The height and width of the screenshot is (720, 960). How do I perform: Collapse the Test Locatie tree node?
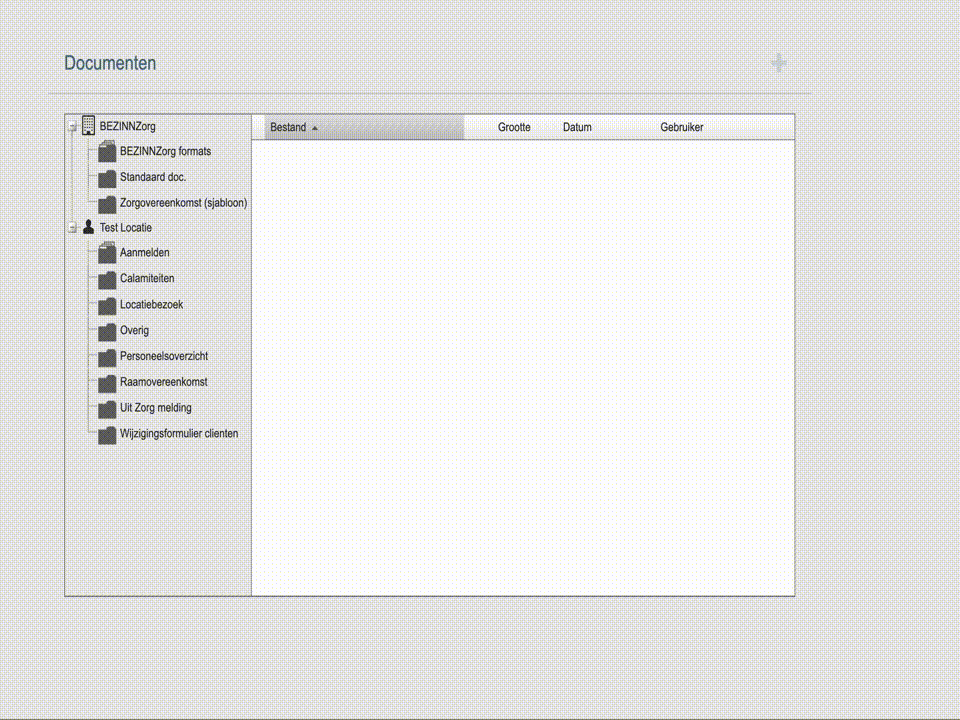pyautogui.click(x=72, y=229)
